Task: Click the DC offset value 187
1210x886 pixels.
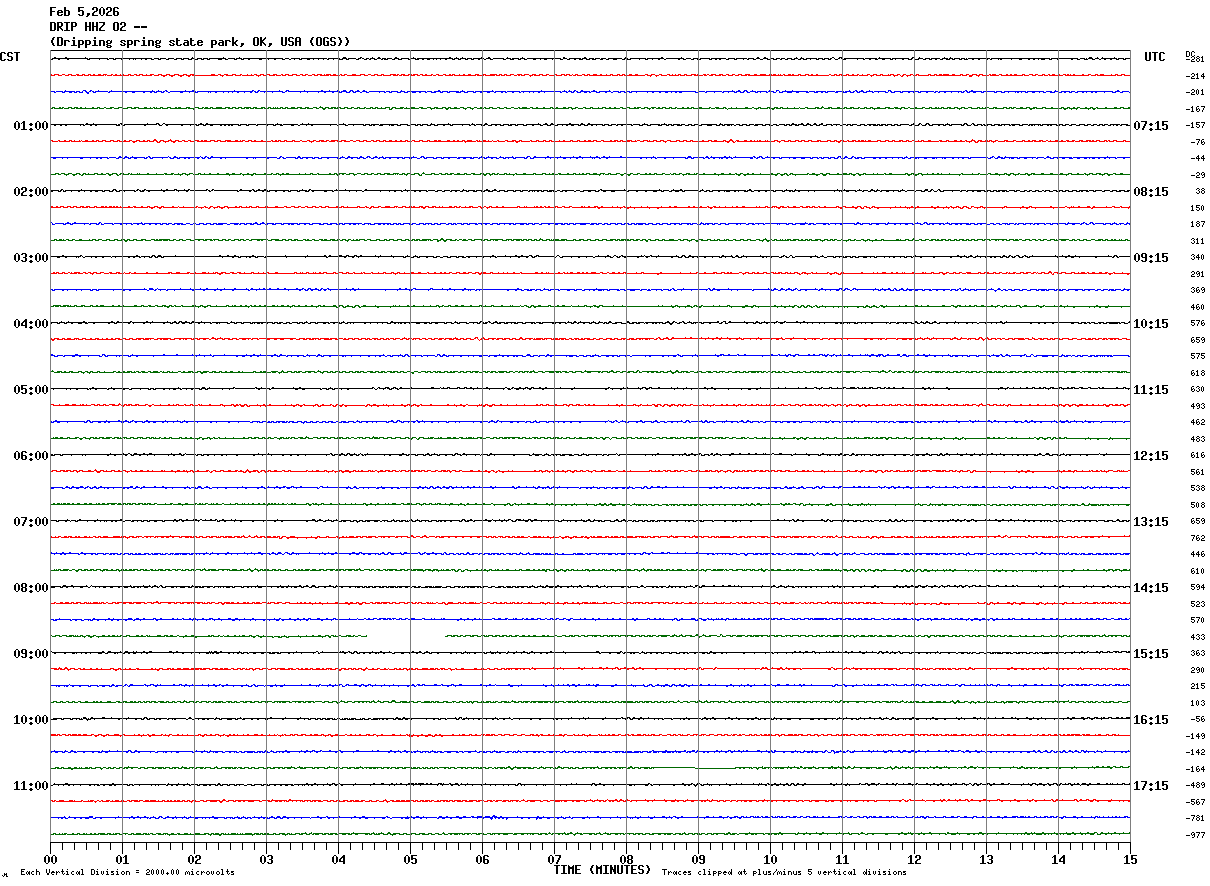Action: (1197, 225)
